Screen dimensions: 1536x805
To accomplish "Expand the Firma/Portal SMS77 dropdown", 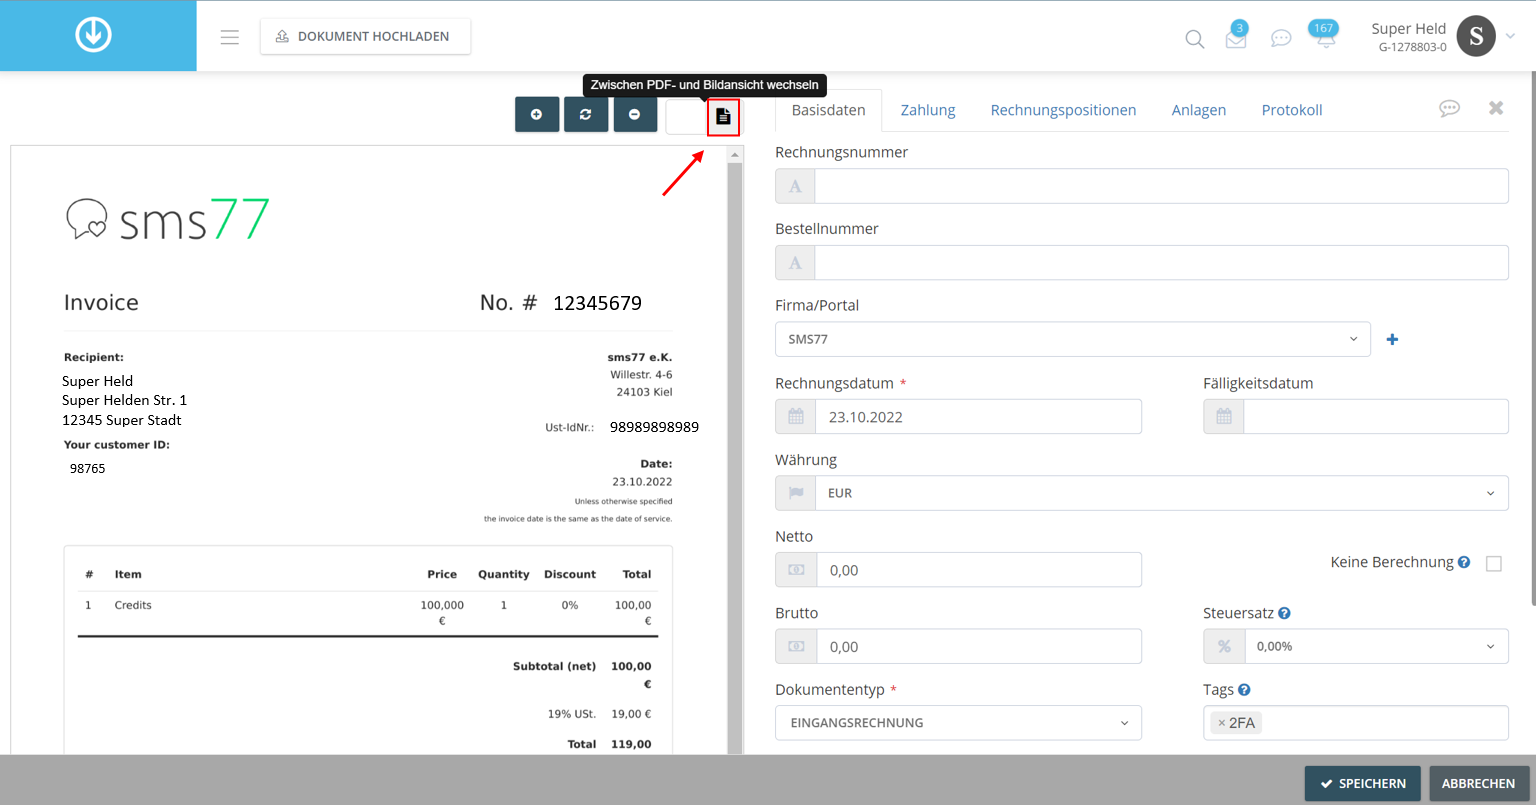I will [1073, 339].
